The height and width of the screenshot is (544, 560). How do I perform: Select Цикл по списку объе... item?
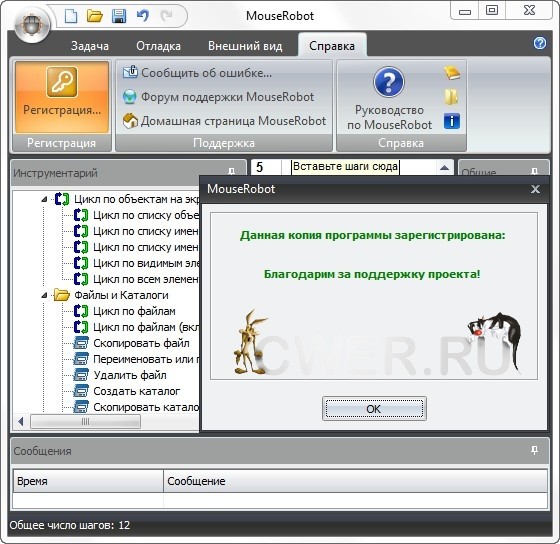tap(146, 215)
